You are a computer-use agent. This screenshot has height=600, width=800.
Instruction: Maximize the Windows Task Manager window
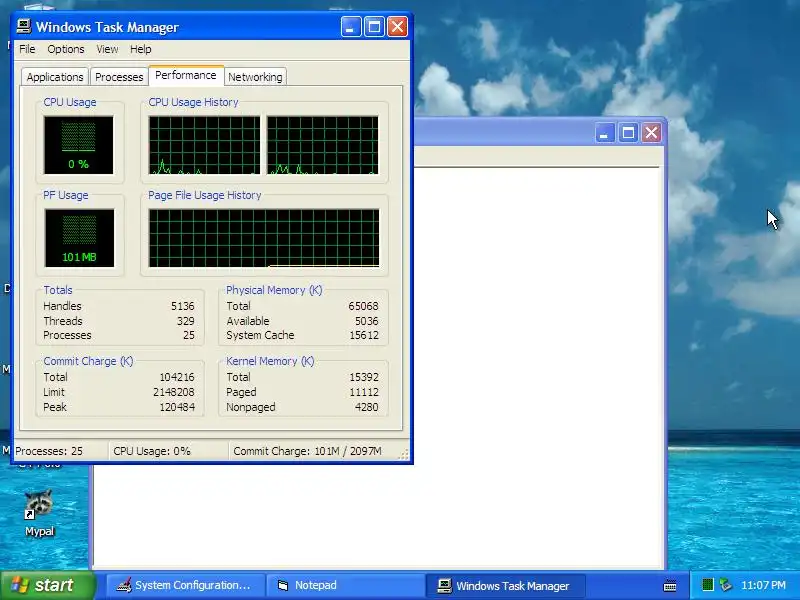click(x=374, y=27)
